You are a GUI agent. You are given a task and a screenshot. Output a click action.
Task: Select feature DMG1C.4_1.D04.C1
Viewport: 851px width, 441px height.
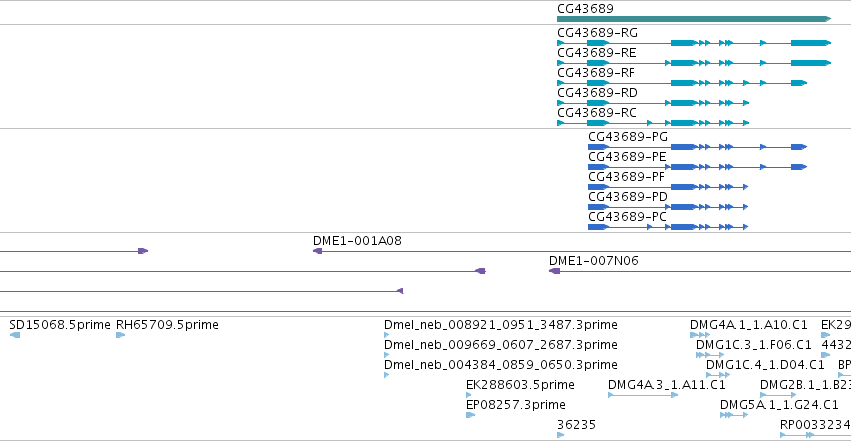pyautogui.click(x=718, y=375)
